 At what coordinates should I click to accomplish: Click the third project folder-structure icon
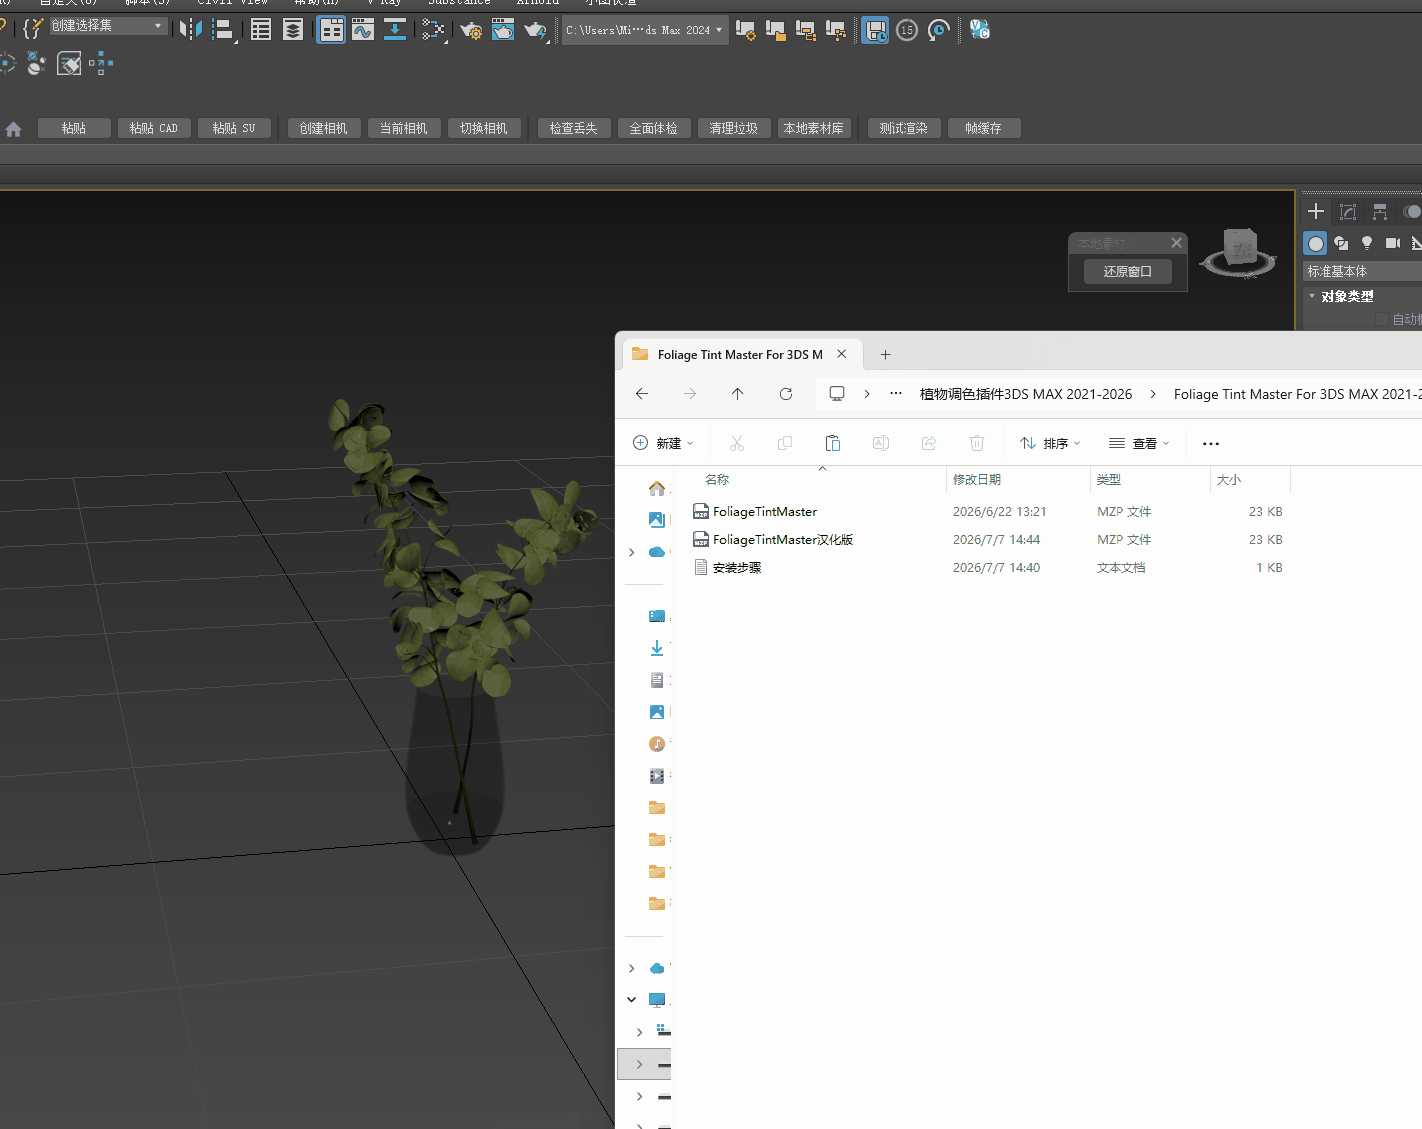pyautogui.click(x=805, y=30)
